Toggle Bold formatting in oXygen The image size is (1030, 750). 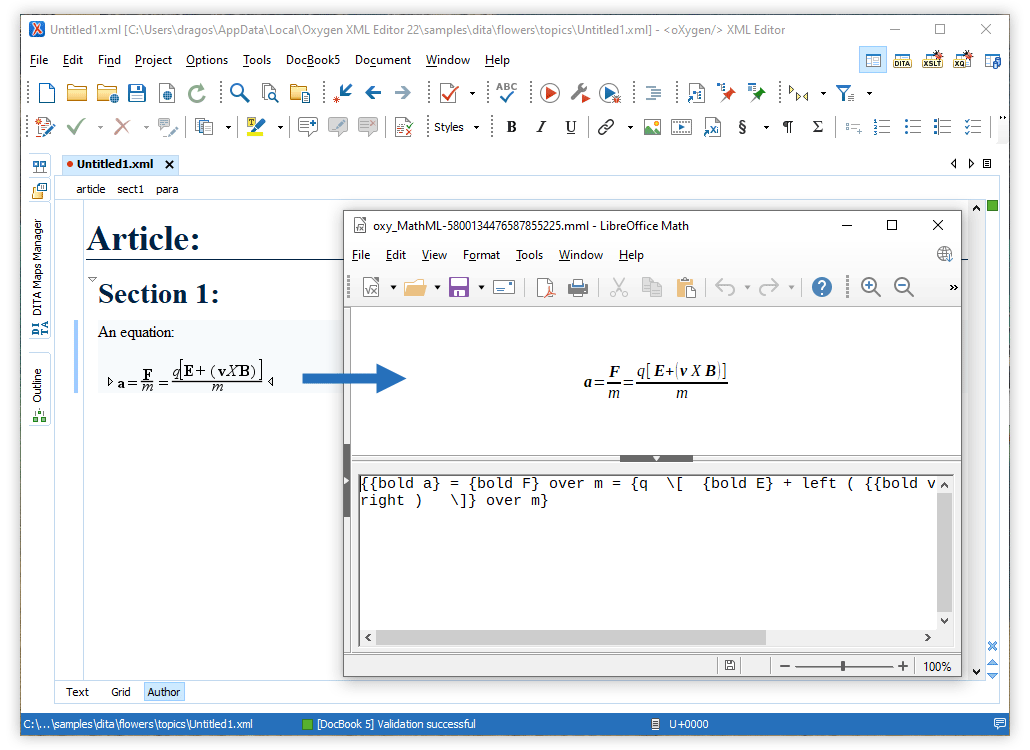pyautogui.click(x=511, y=127)
